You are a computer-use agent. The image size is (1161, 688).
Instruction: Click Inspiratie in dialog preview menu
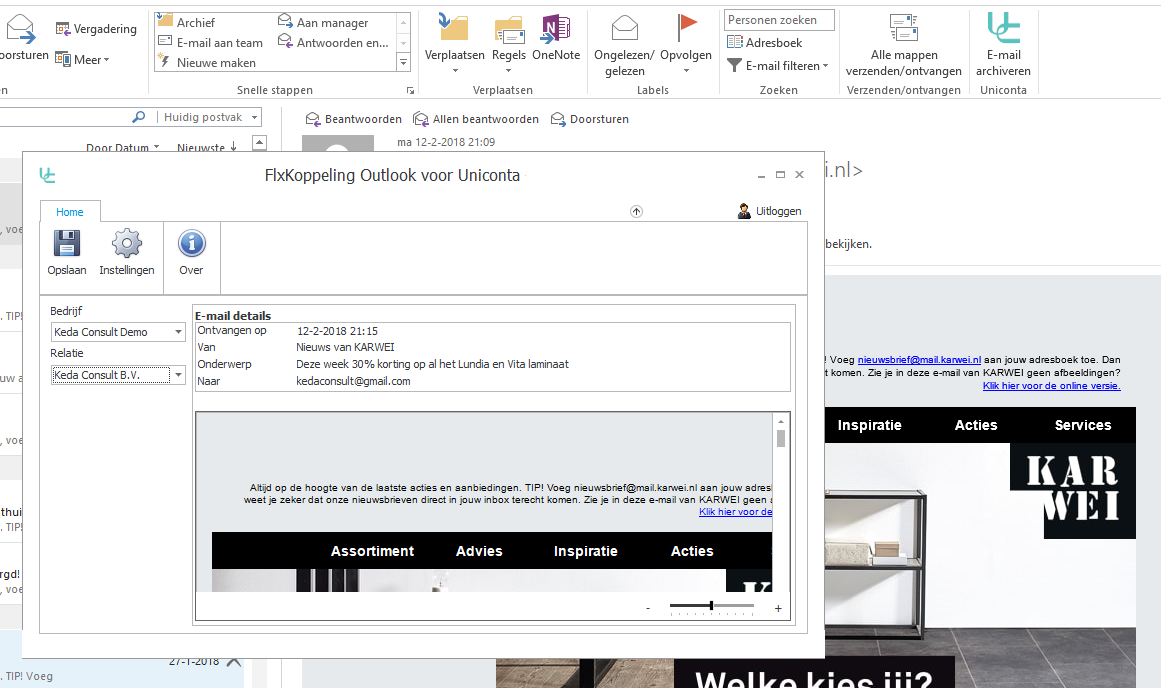tap(586, 551)
